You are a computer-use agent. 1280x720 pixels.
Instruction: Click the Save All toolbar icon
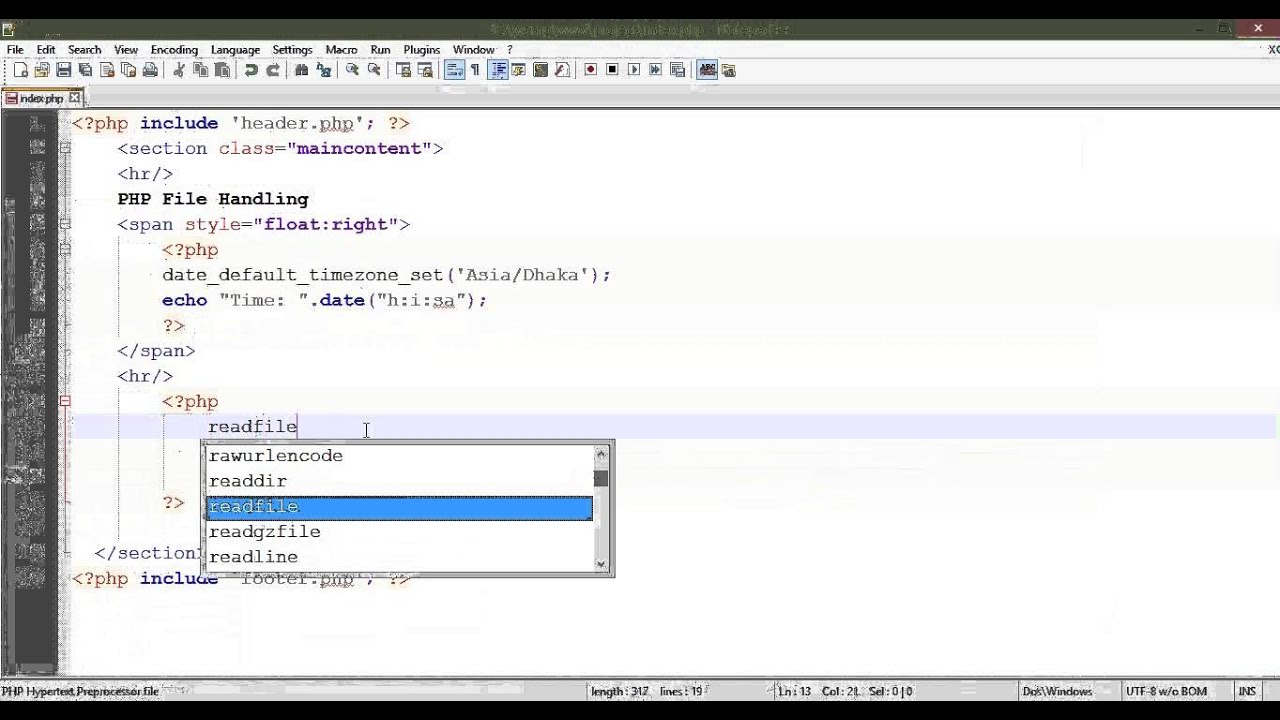85,70
